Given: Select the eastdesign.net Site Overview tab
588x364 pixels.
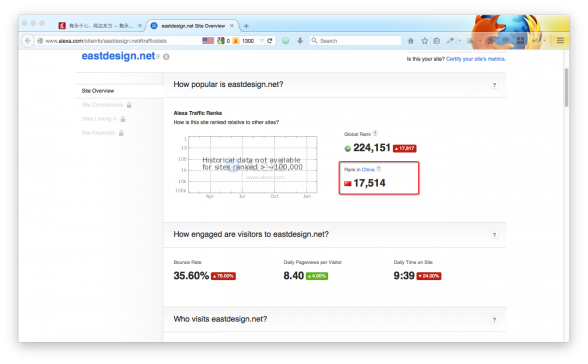Looking at the screenshot, I should 193,26.
